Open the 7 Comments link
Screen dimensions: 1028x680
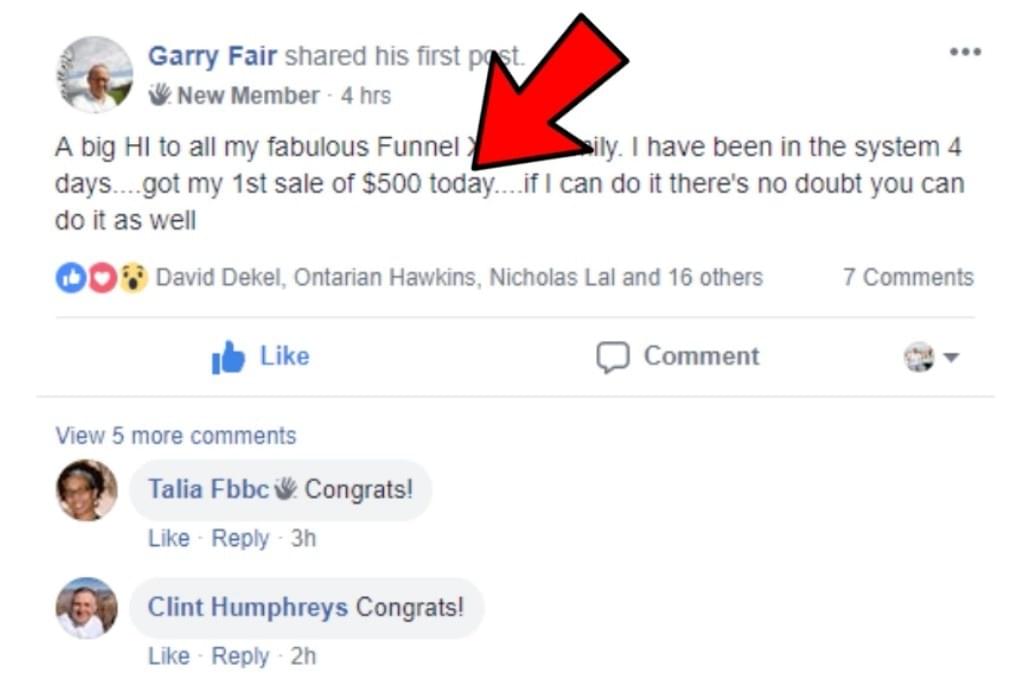click(x=907, y=278)
